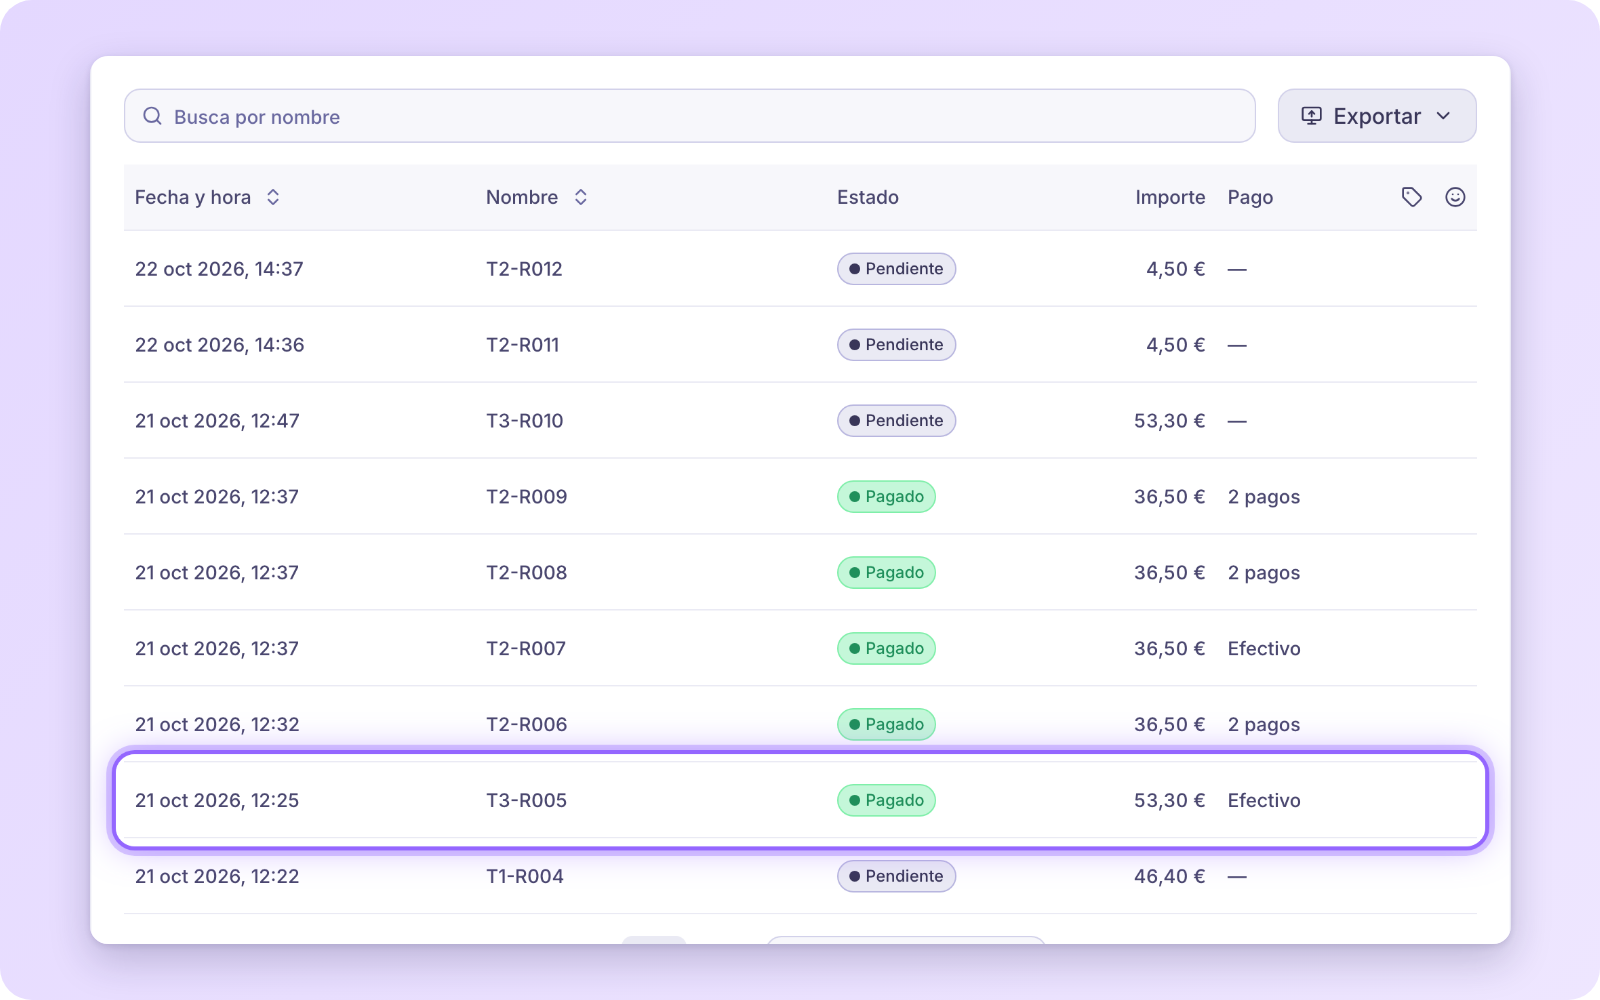Click the Pago column header
The image size is (1600, 1000).
coord(1250,197)
